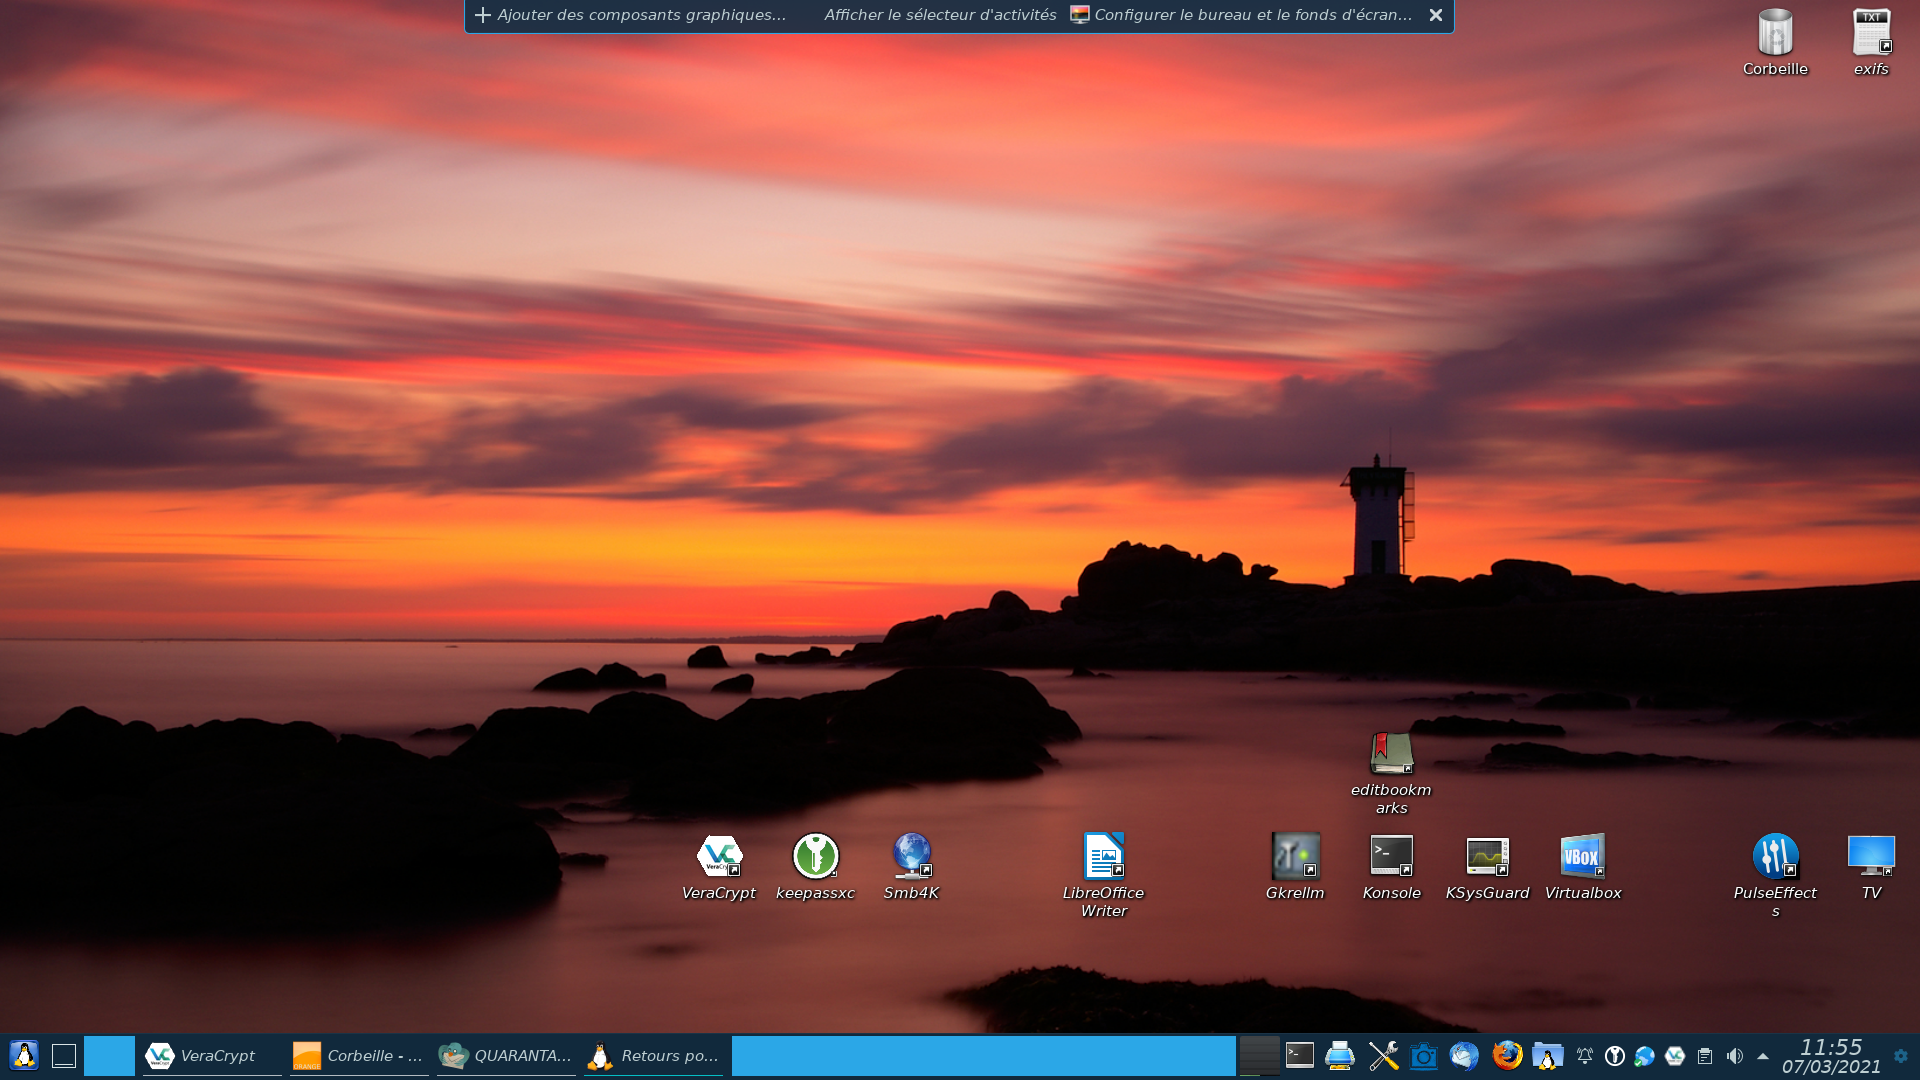Switch to Corbeille taskbar window
1920x1080 pixels.
[359, 1056]
